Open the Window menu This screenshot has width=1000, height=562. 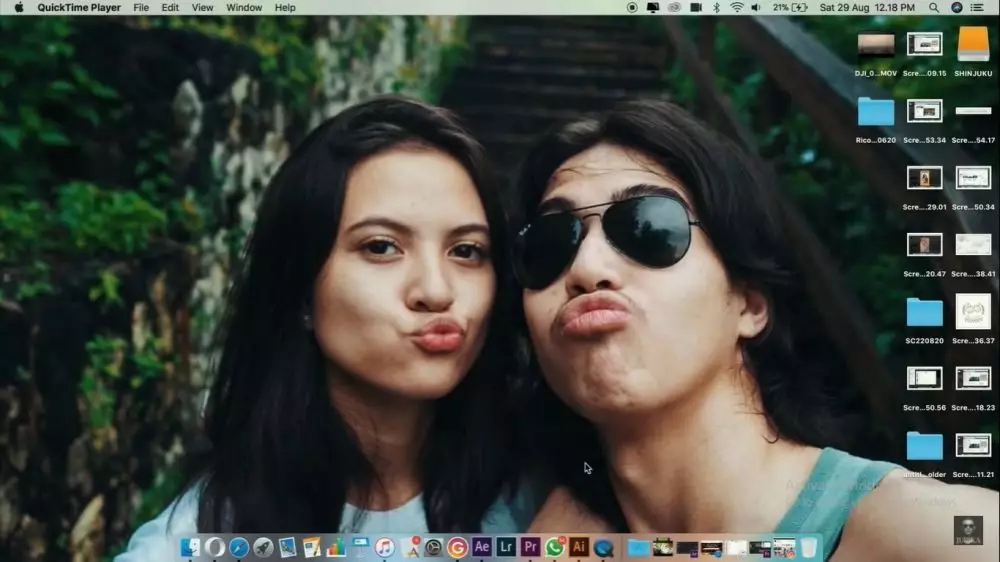(x=244, y=7)
